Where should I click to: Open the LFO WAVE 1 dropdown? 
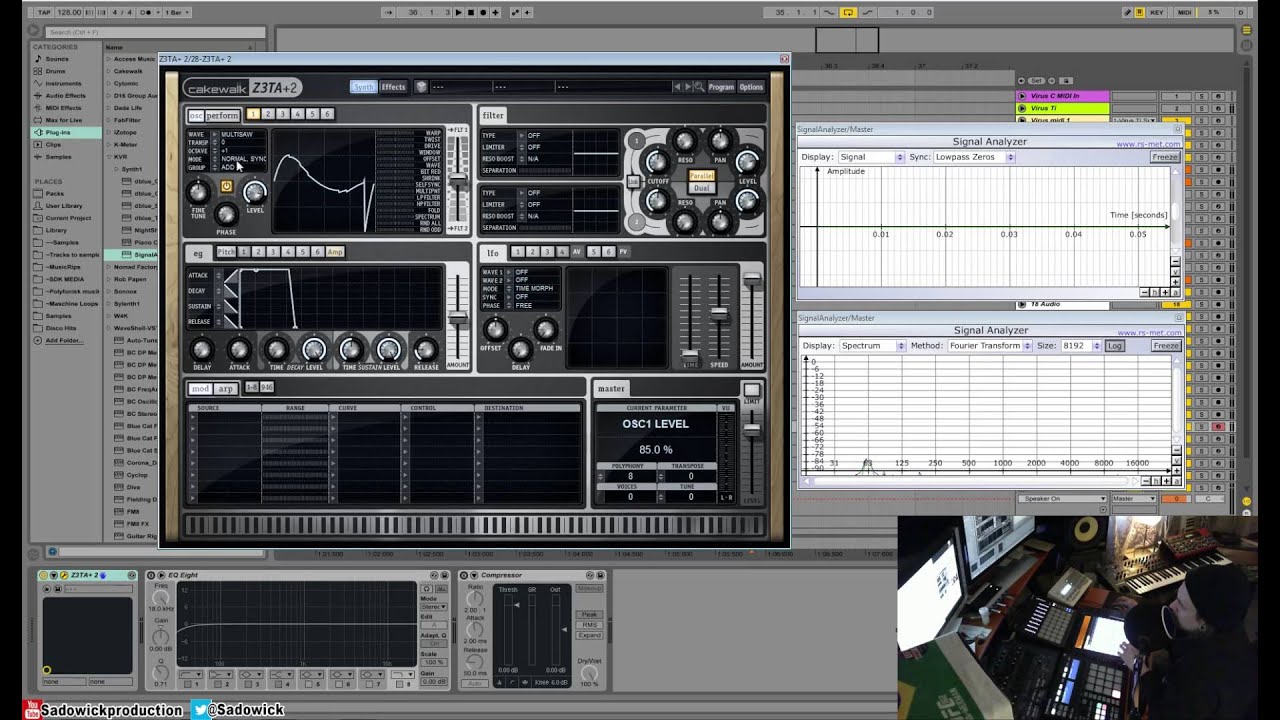click(x=532, y=272)
